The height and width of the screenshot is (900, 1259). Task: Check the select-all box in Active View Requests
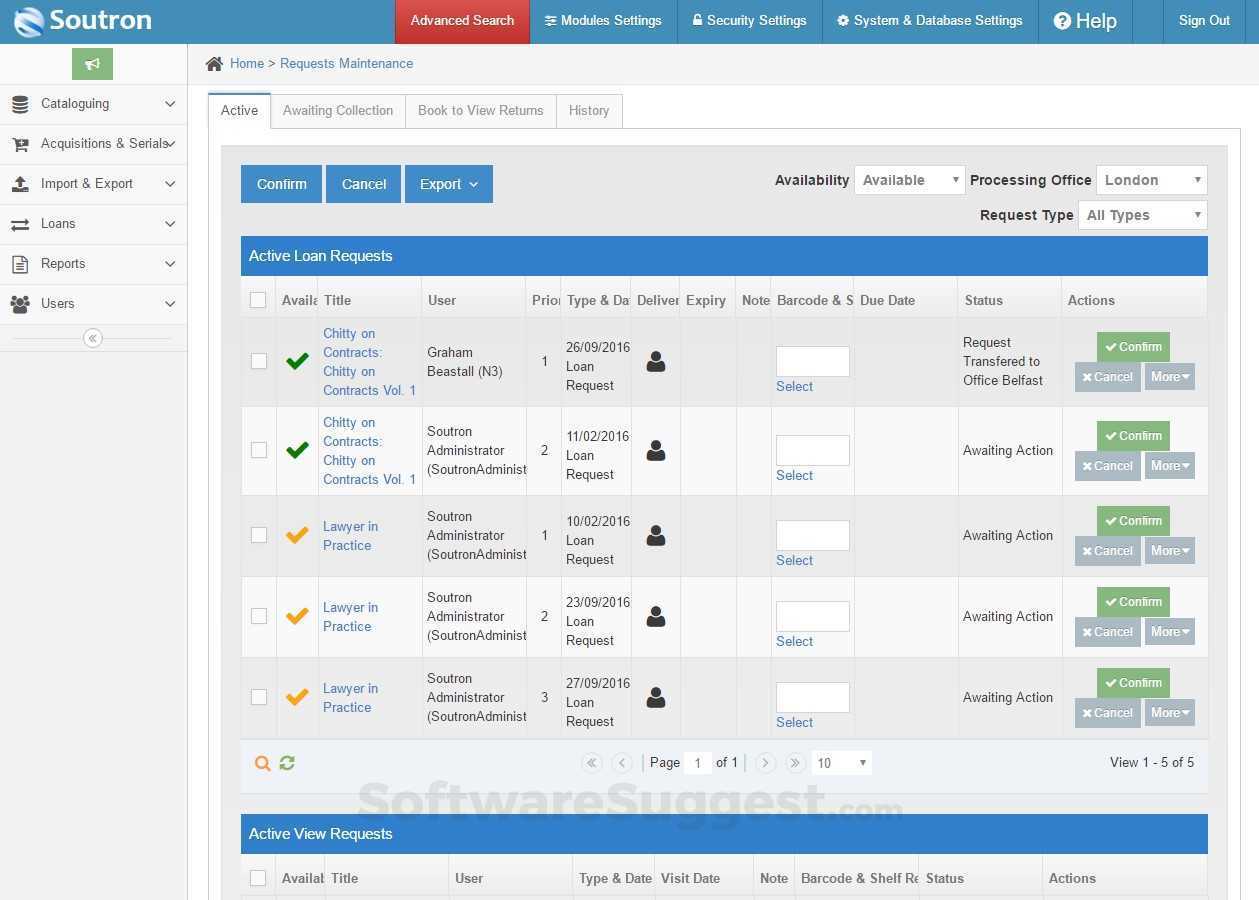pos(258,878)
